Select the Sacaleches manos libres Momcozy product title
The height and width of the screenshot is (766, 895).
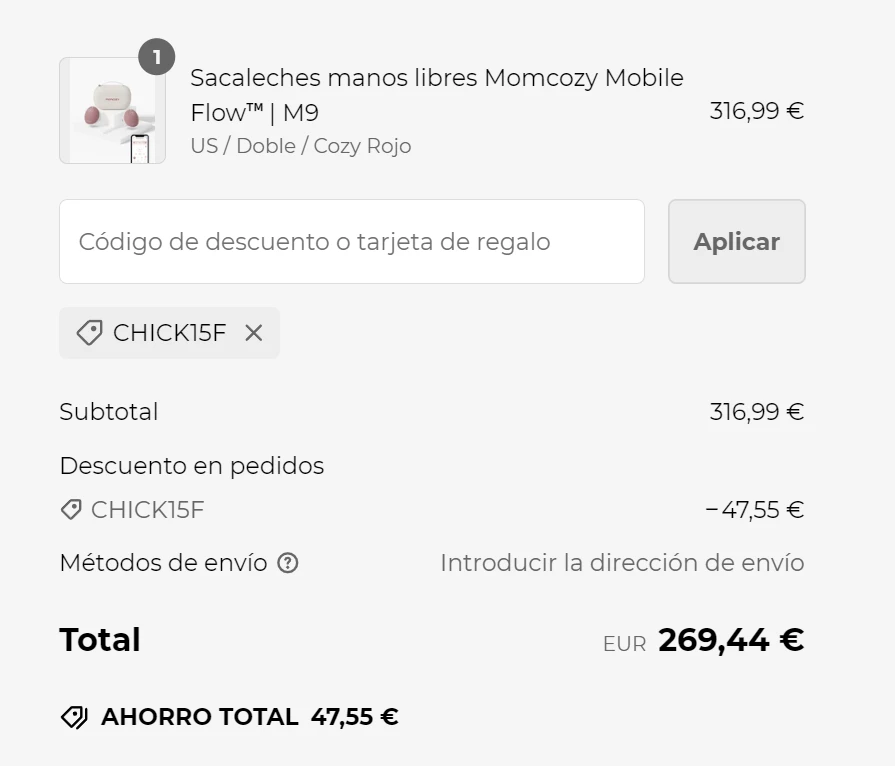pyautogui.click(x=437, y=95)
